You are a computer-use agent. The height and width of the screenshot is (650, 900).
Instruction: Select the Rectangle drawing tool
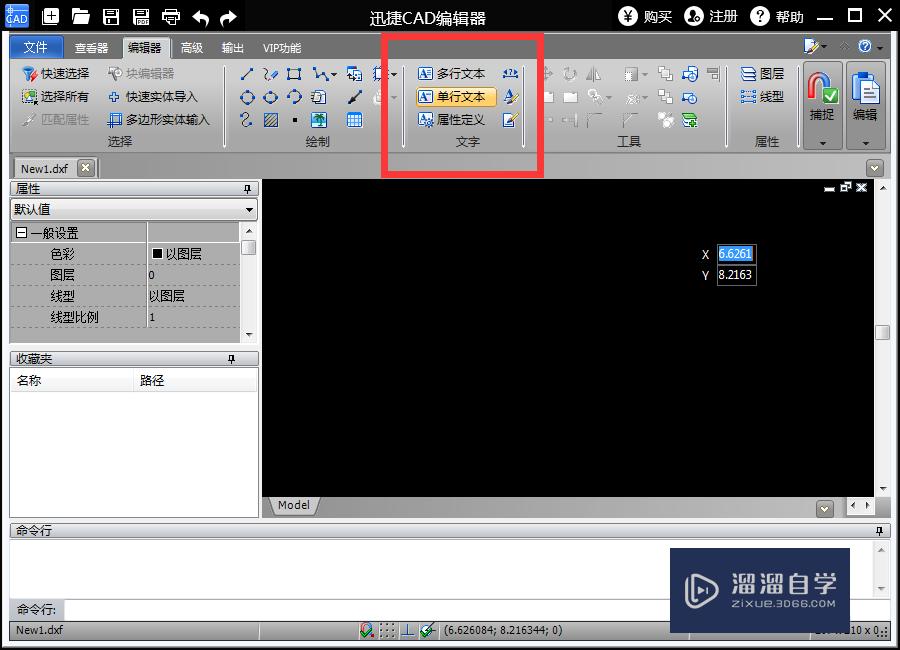click(x=294, y=73)
